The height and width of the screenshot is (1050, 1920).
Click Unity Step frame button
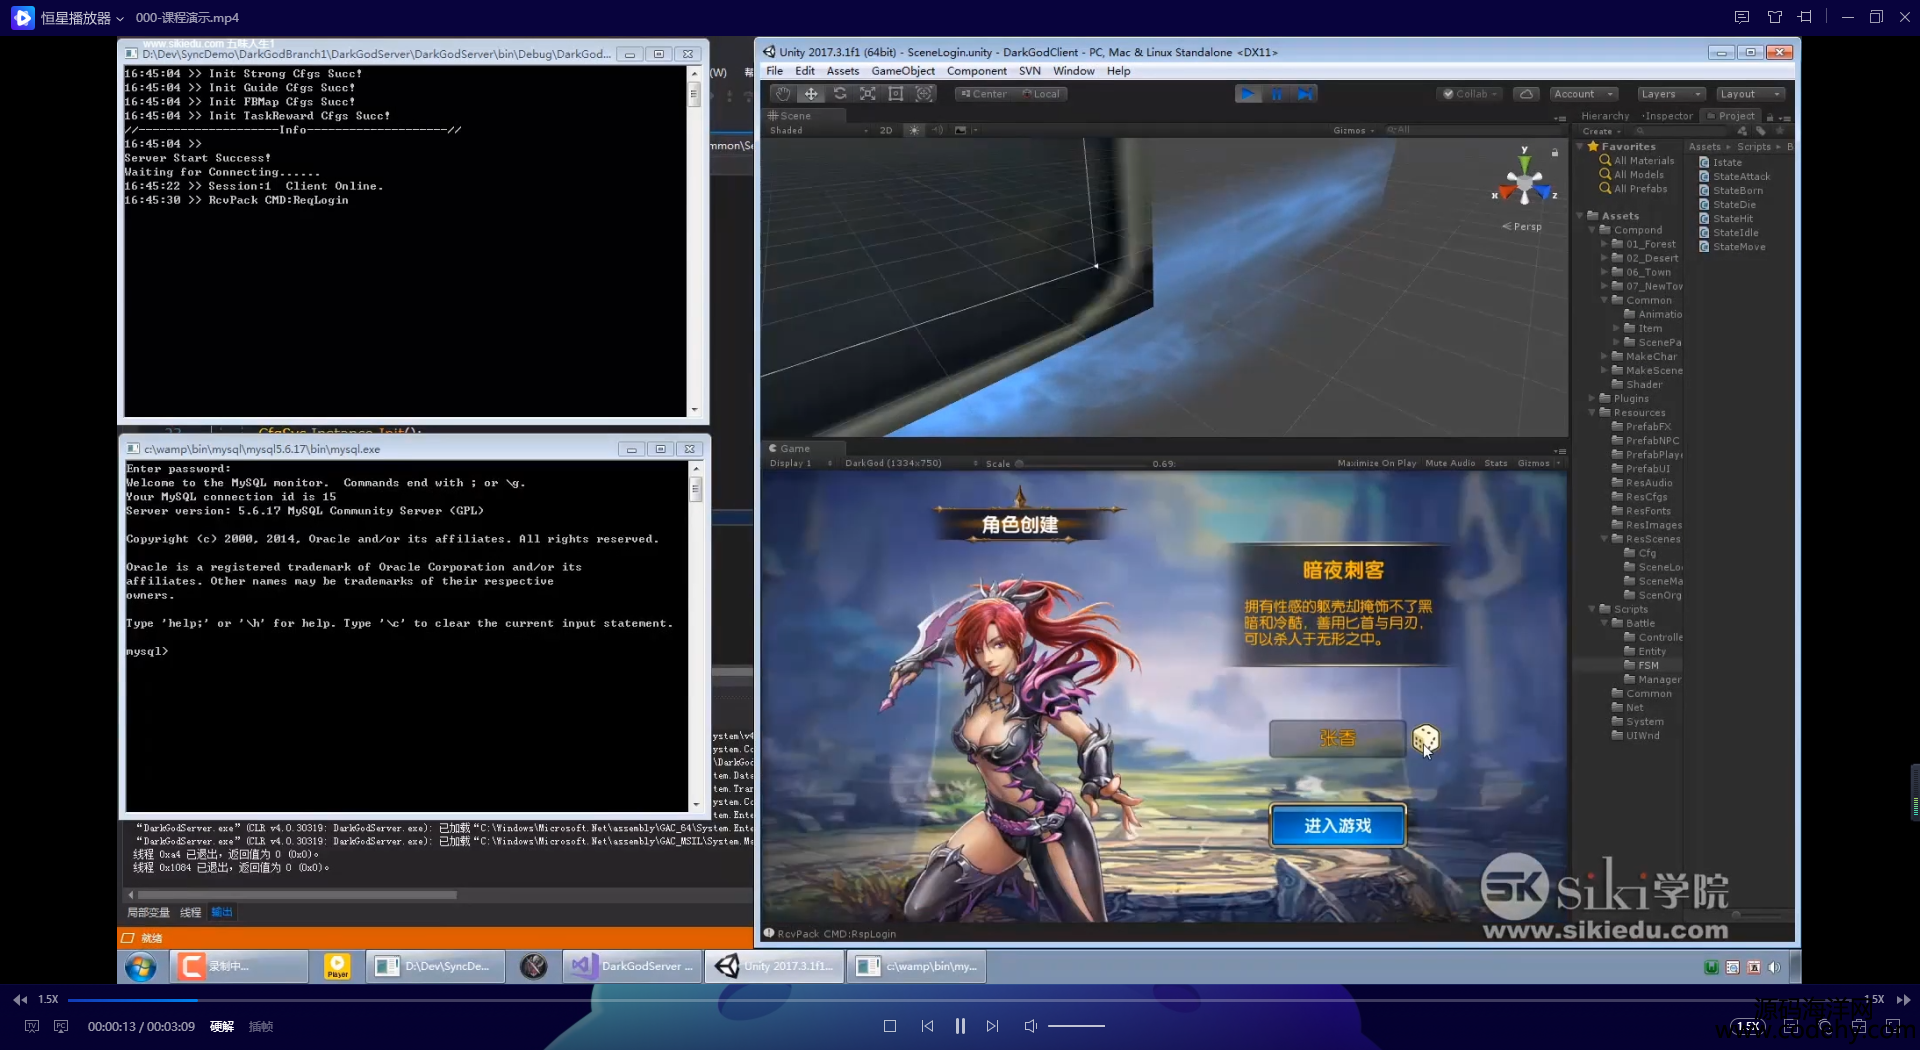[1305, 94]
